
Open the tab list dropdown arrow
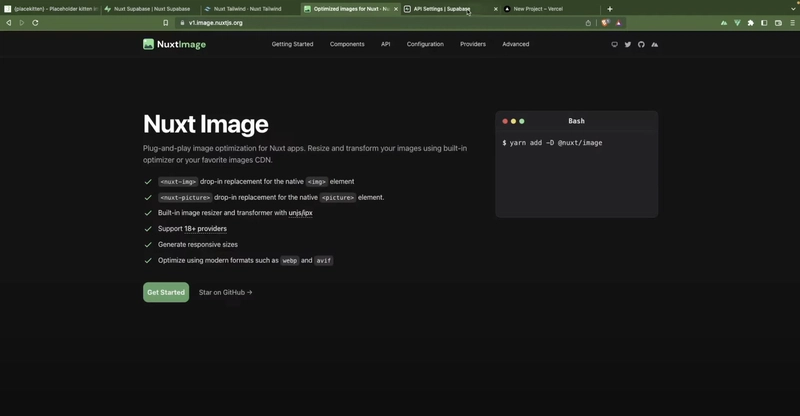[x=793, y=9]
